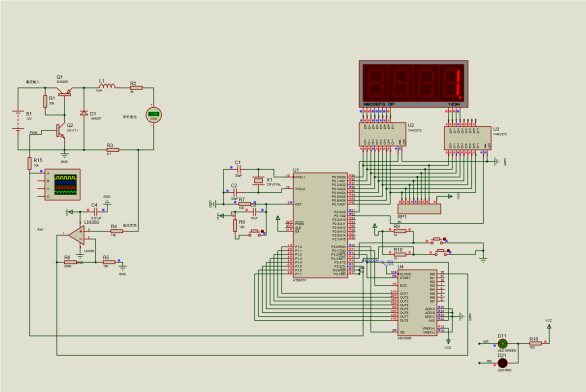Click the four-digit seven-segment display
586x392 pixels.
[414, 84]
